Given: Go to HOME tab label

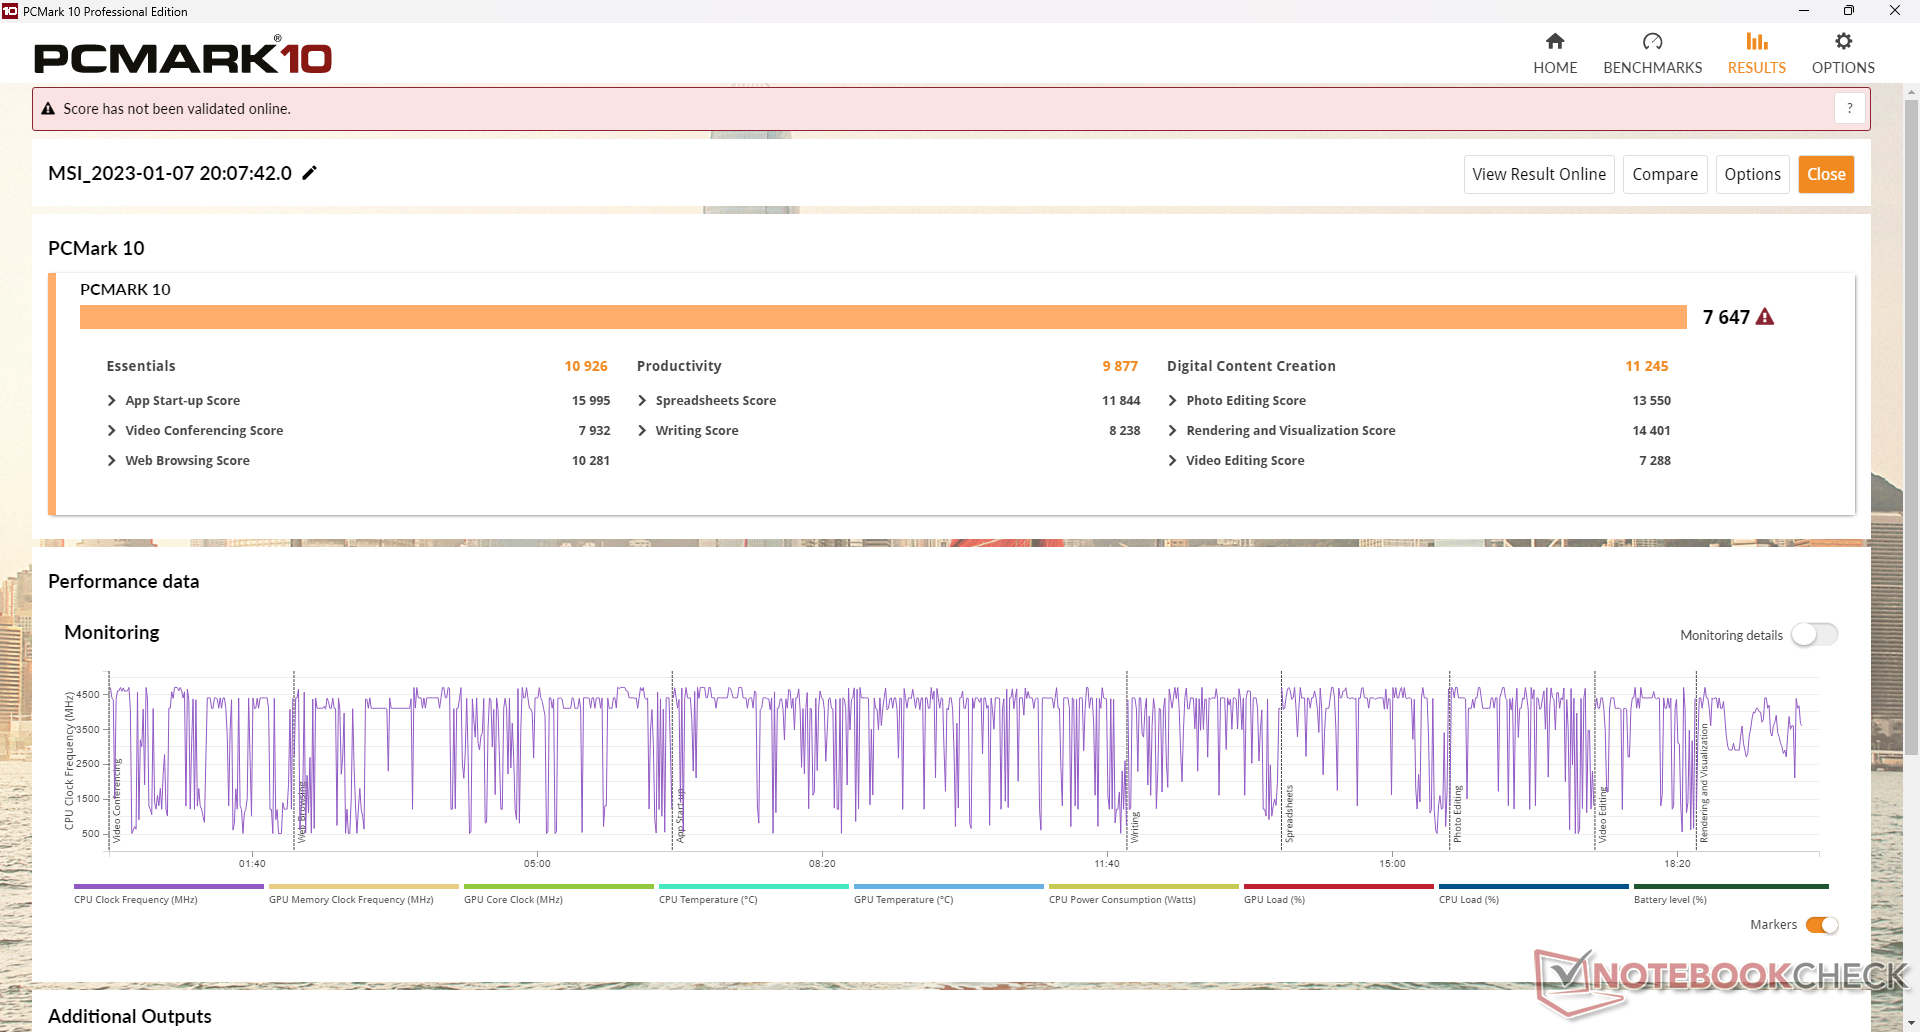Looking at the screenshot, I should pyautogui.click(x=1555, y=68).
